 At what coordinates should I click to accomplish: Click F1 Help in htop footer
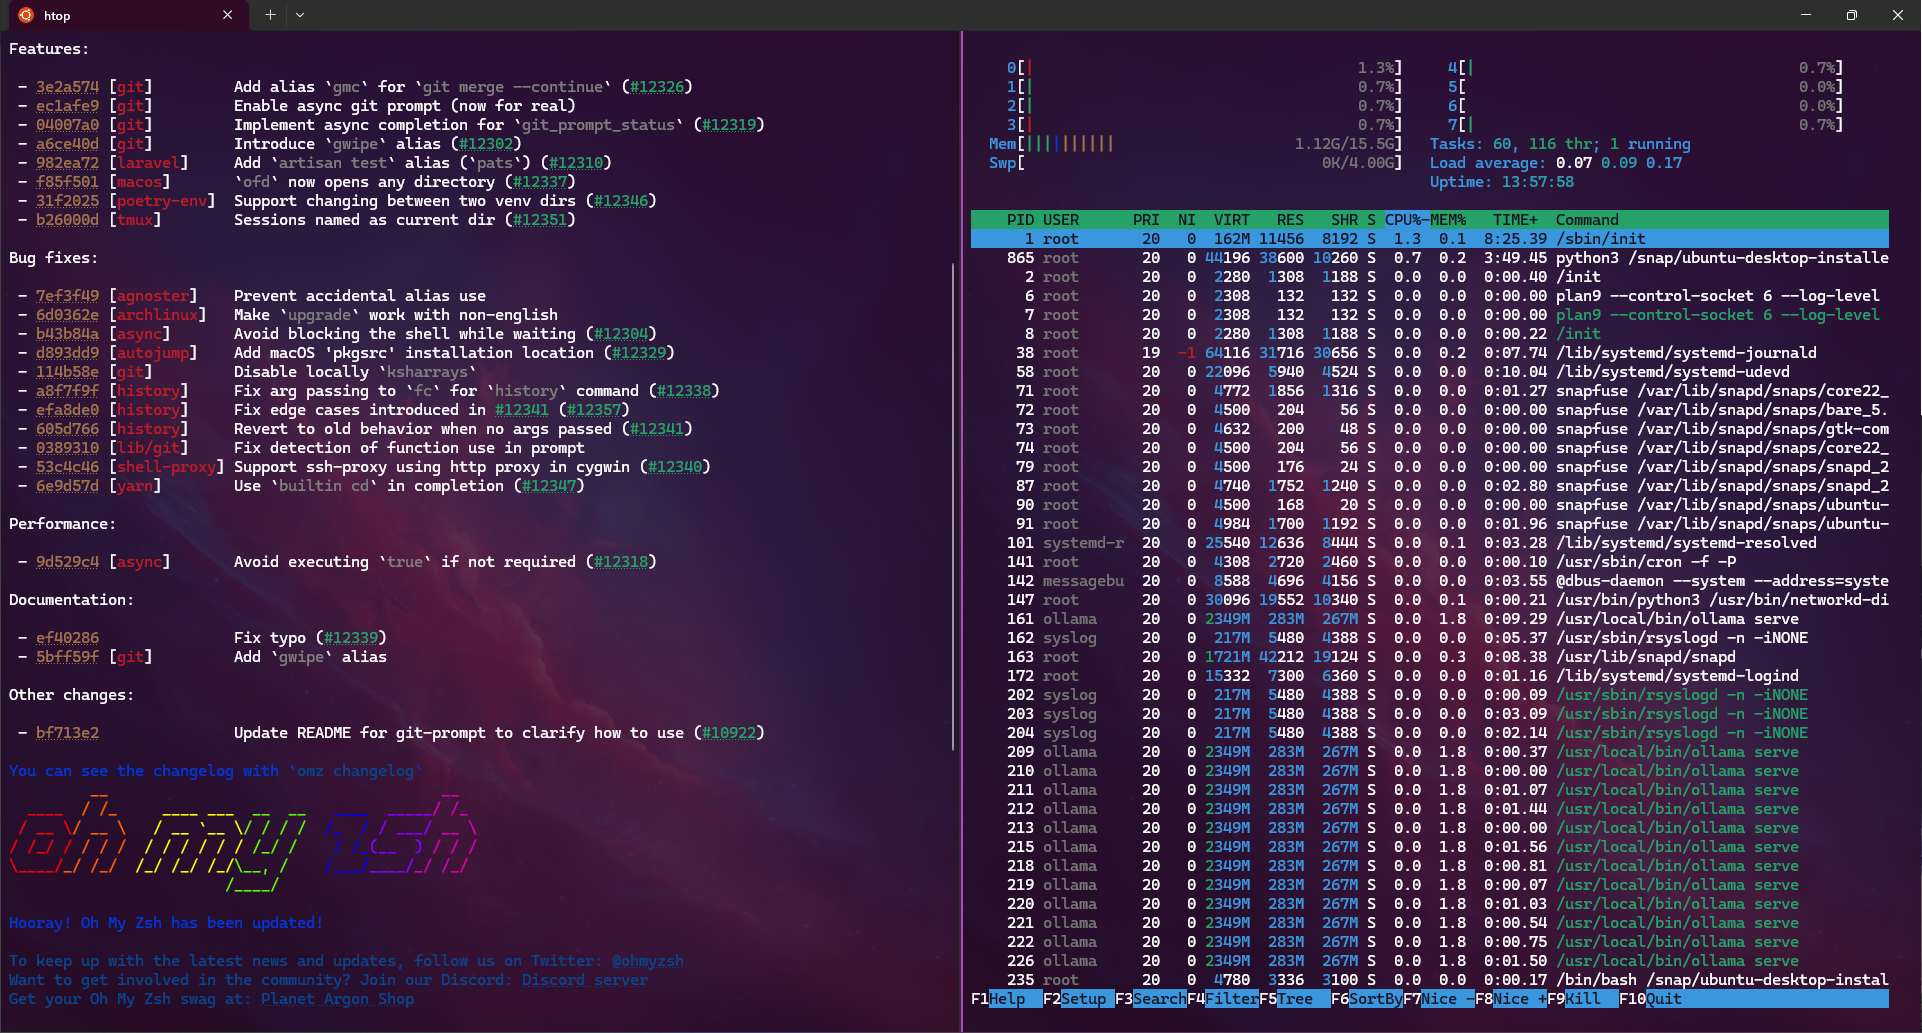click(x=1006, y=999)
